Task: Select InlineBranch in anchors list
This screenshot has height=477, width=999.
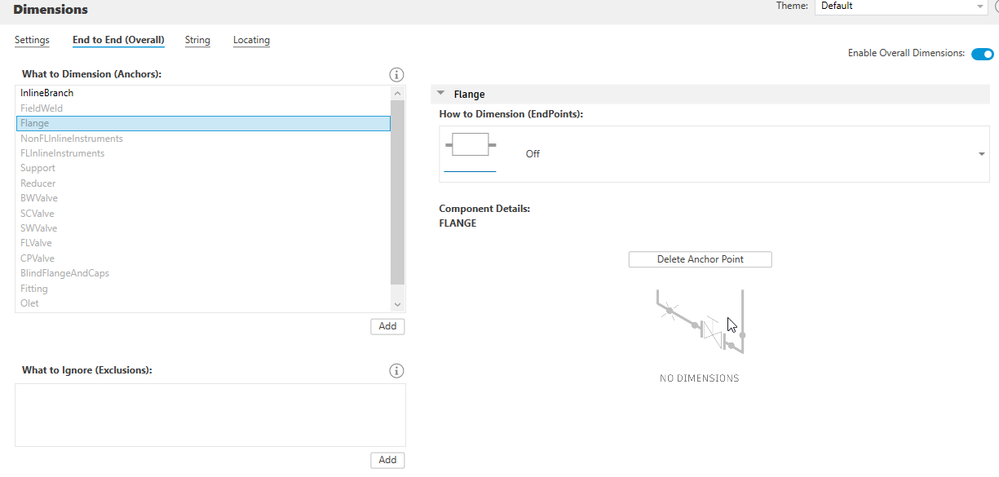Action: pos(203,93)
